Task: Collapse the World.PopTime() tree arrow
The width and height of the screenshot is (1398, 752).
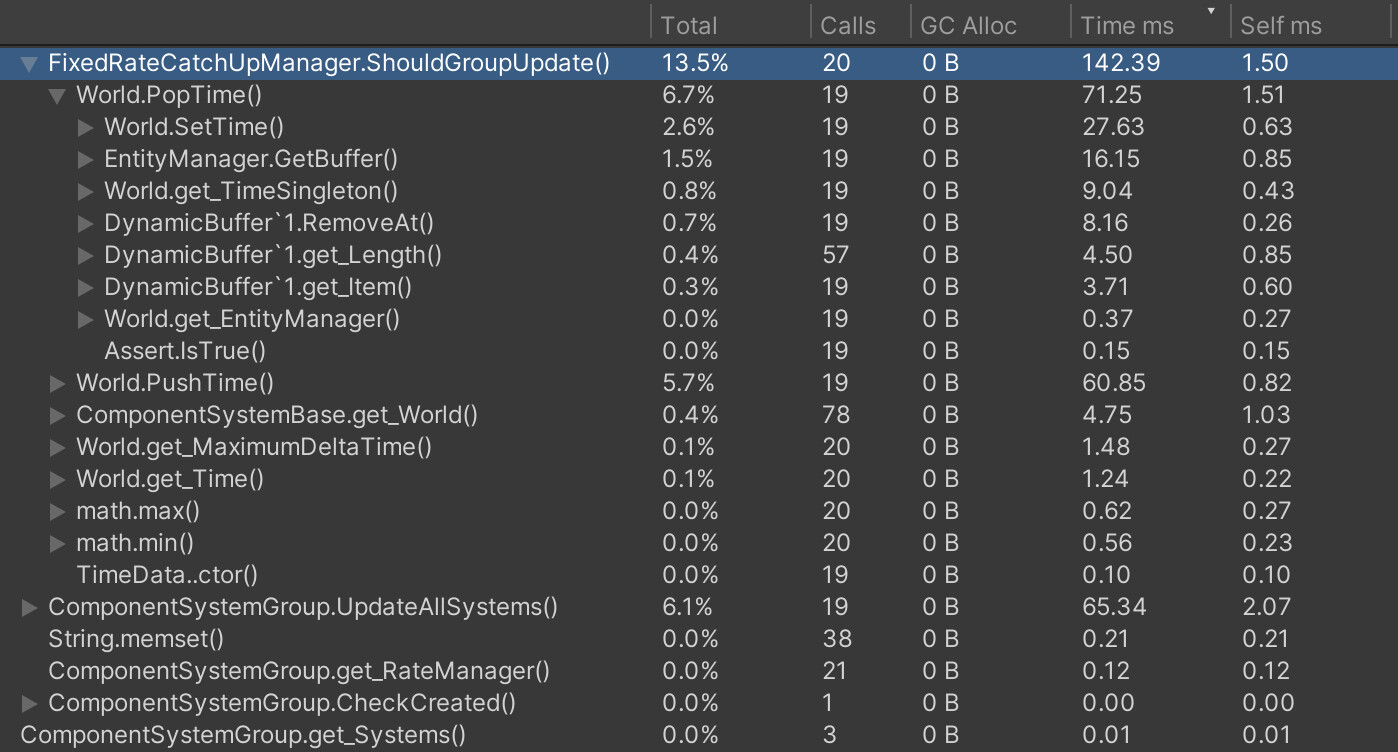Action: (x=57, y=96)
